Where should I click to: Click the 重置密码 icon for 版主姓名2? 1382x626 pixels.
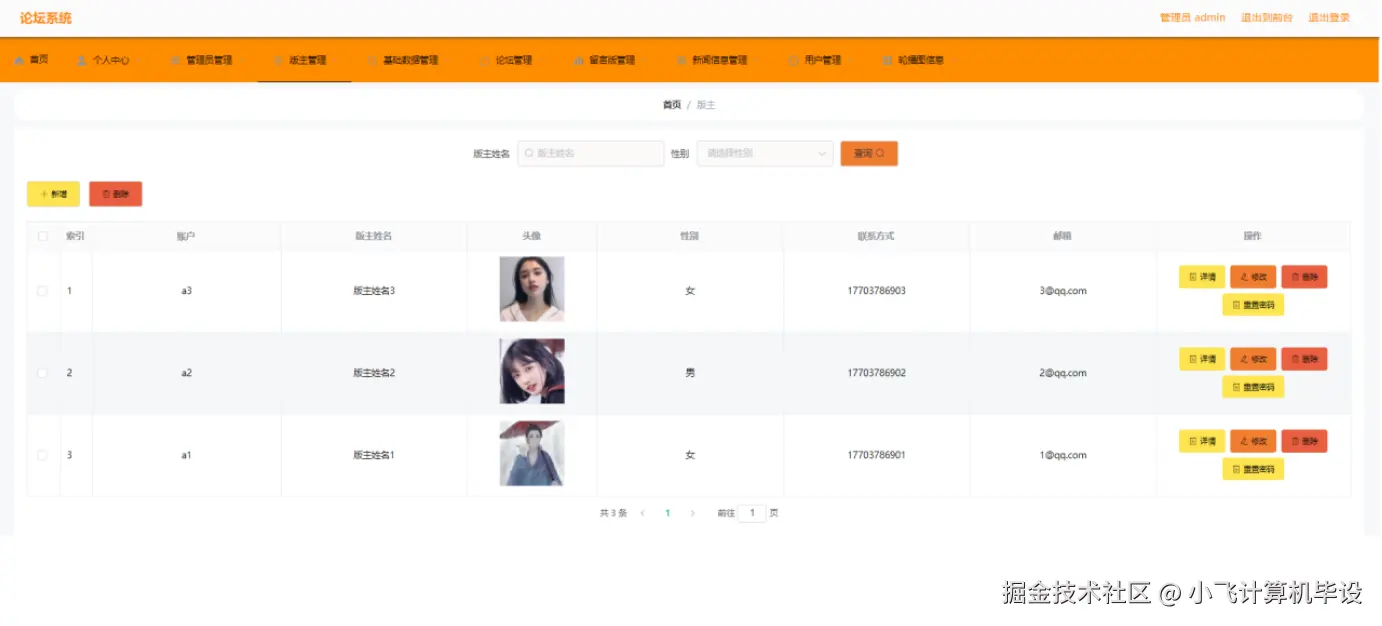(x=1237, y=386)
